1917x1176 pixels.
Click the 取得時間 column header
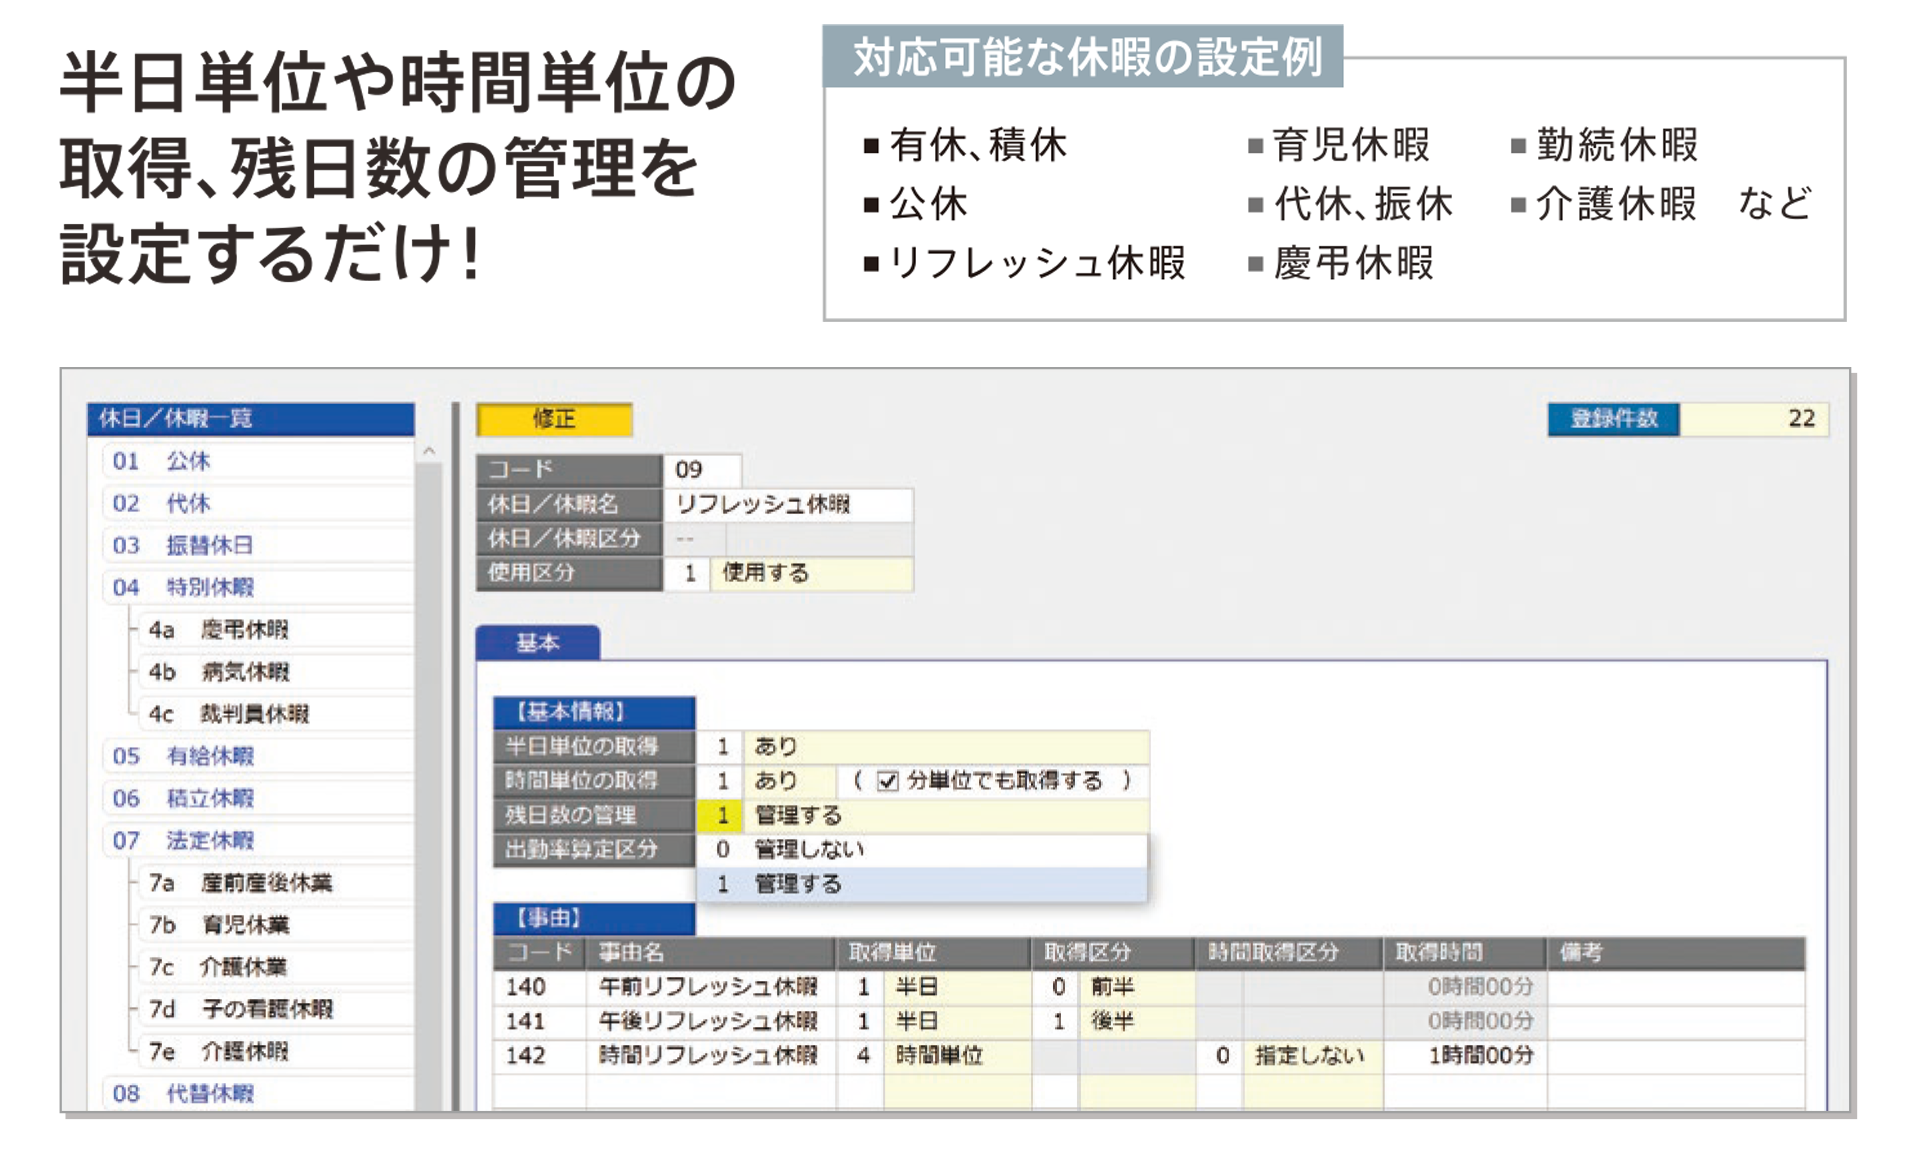click(1466, 953)
